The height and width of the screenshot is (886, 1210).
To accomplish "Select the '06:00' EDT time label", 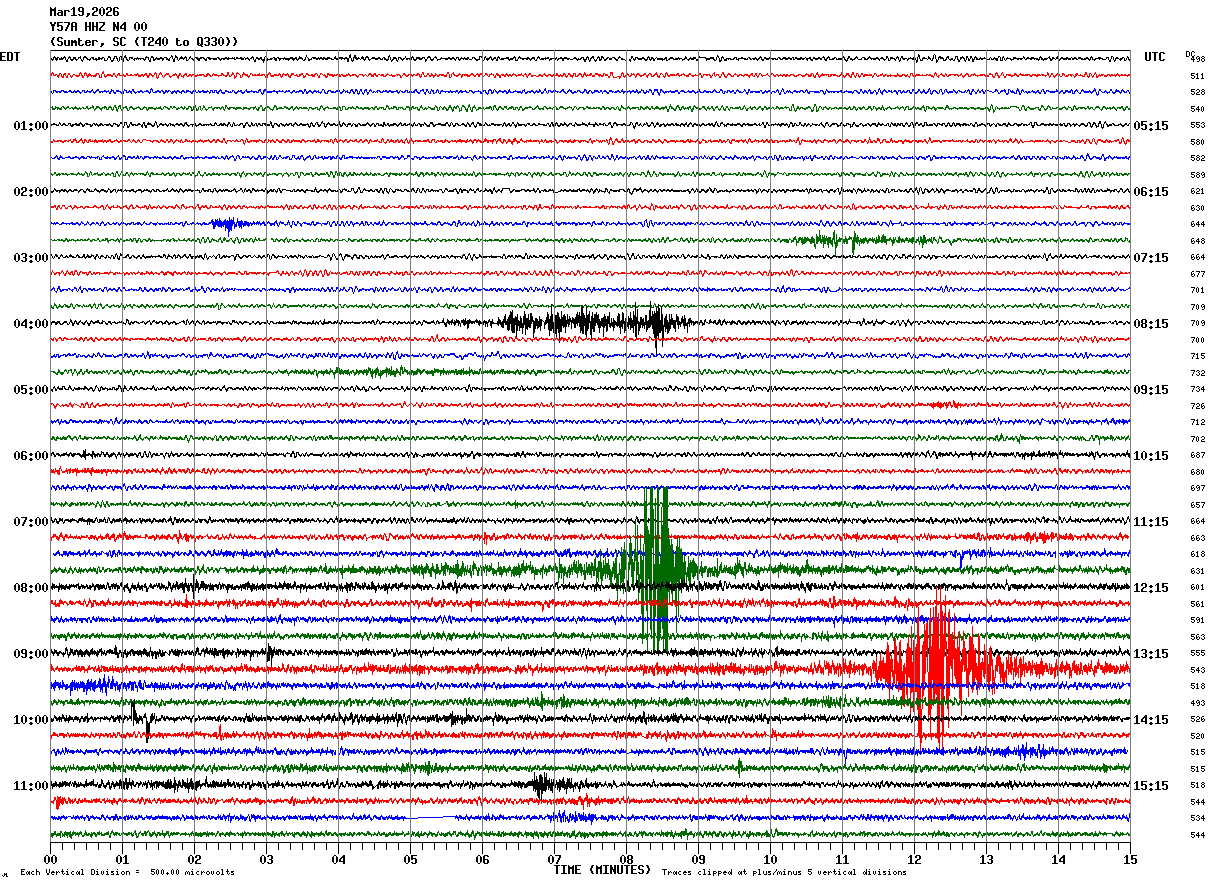I will click(x=31, y=456).
